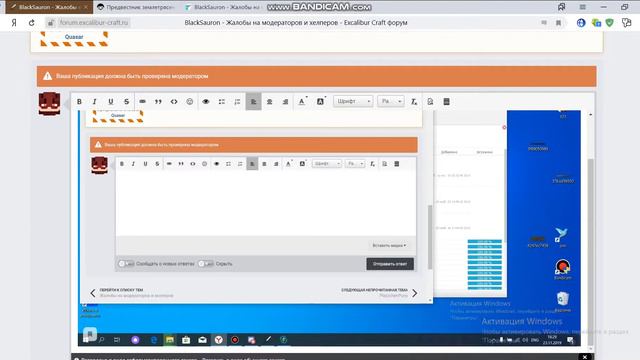Click the red record taskbar icon in nested screenshot
Screen dimensions: 640x360
point(235,340)
